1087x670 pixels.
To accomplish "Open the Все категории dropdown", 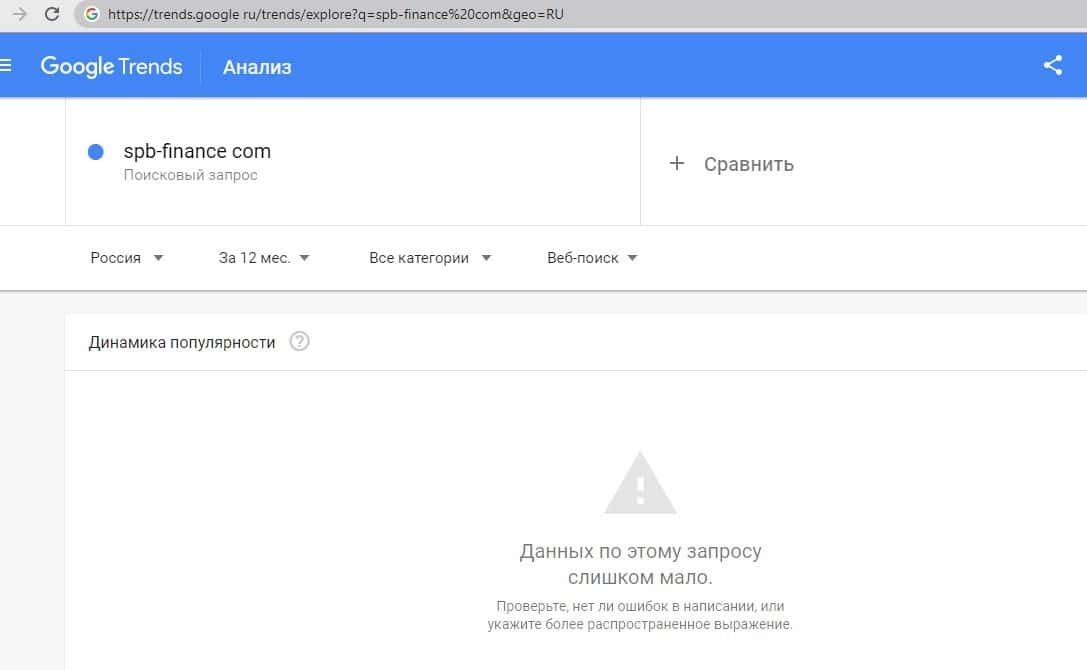I will 430,258.
